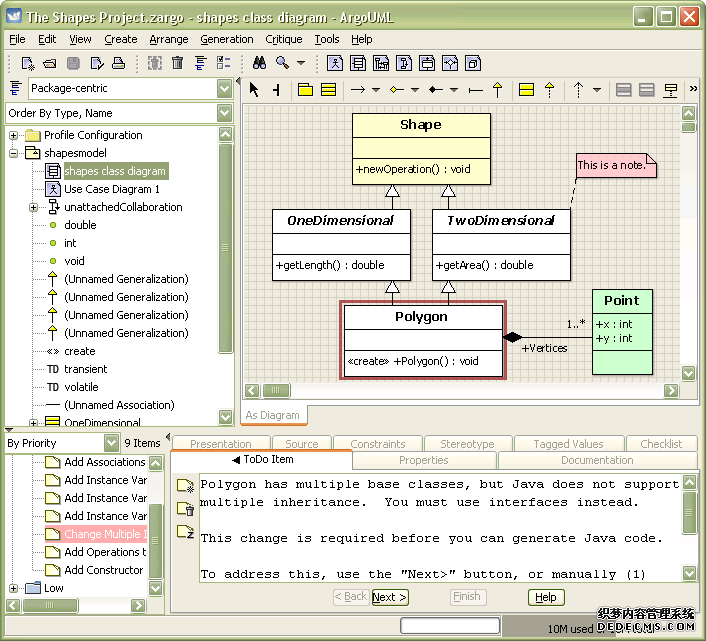This screenshot has height=641, width=706.
Task: Create a new Sequence diagram icon
Action: 381,63
